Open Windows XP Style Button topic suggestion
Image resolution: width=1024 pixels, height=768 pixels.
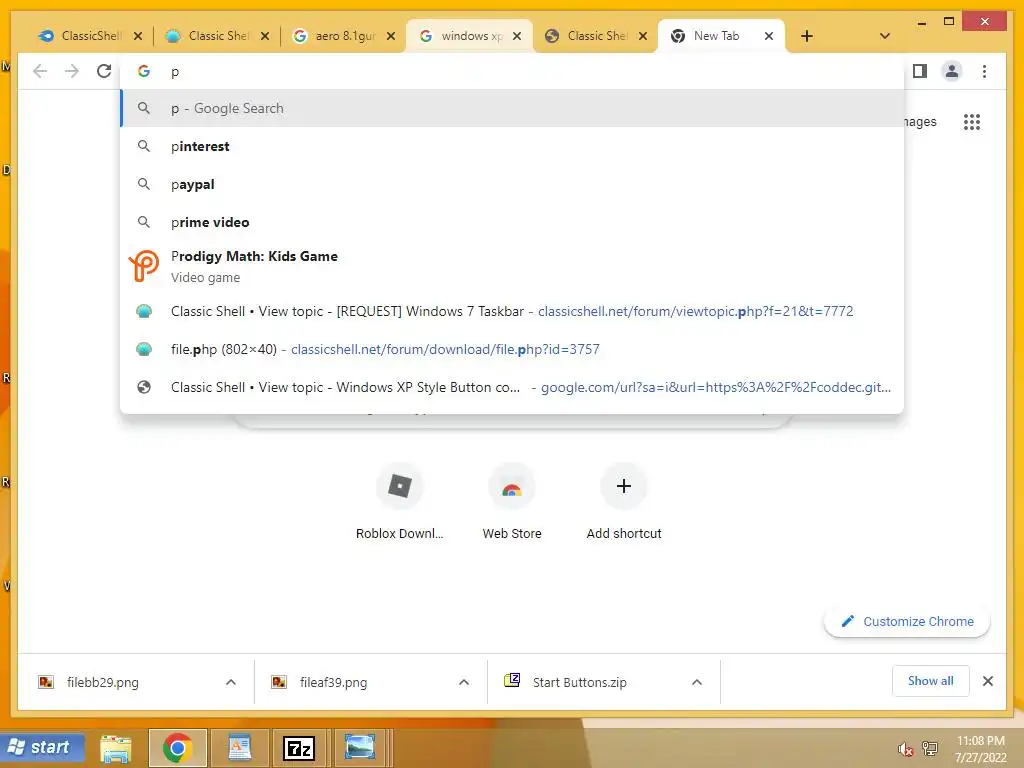513,387
